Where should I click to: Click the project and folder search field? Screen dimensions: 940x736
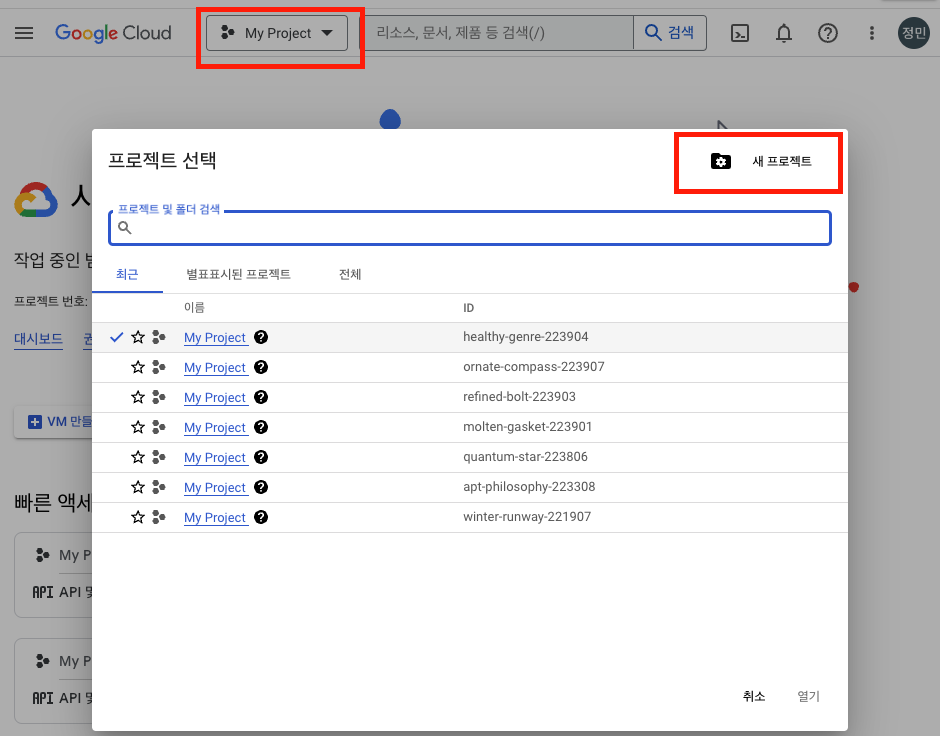click(470, 228)
